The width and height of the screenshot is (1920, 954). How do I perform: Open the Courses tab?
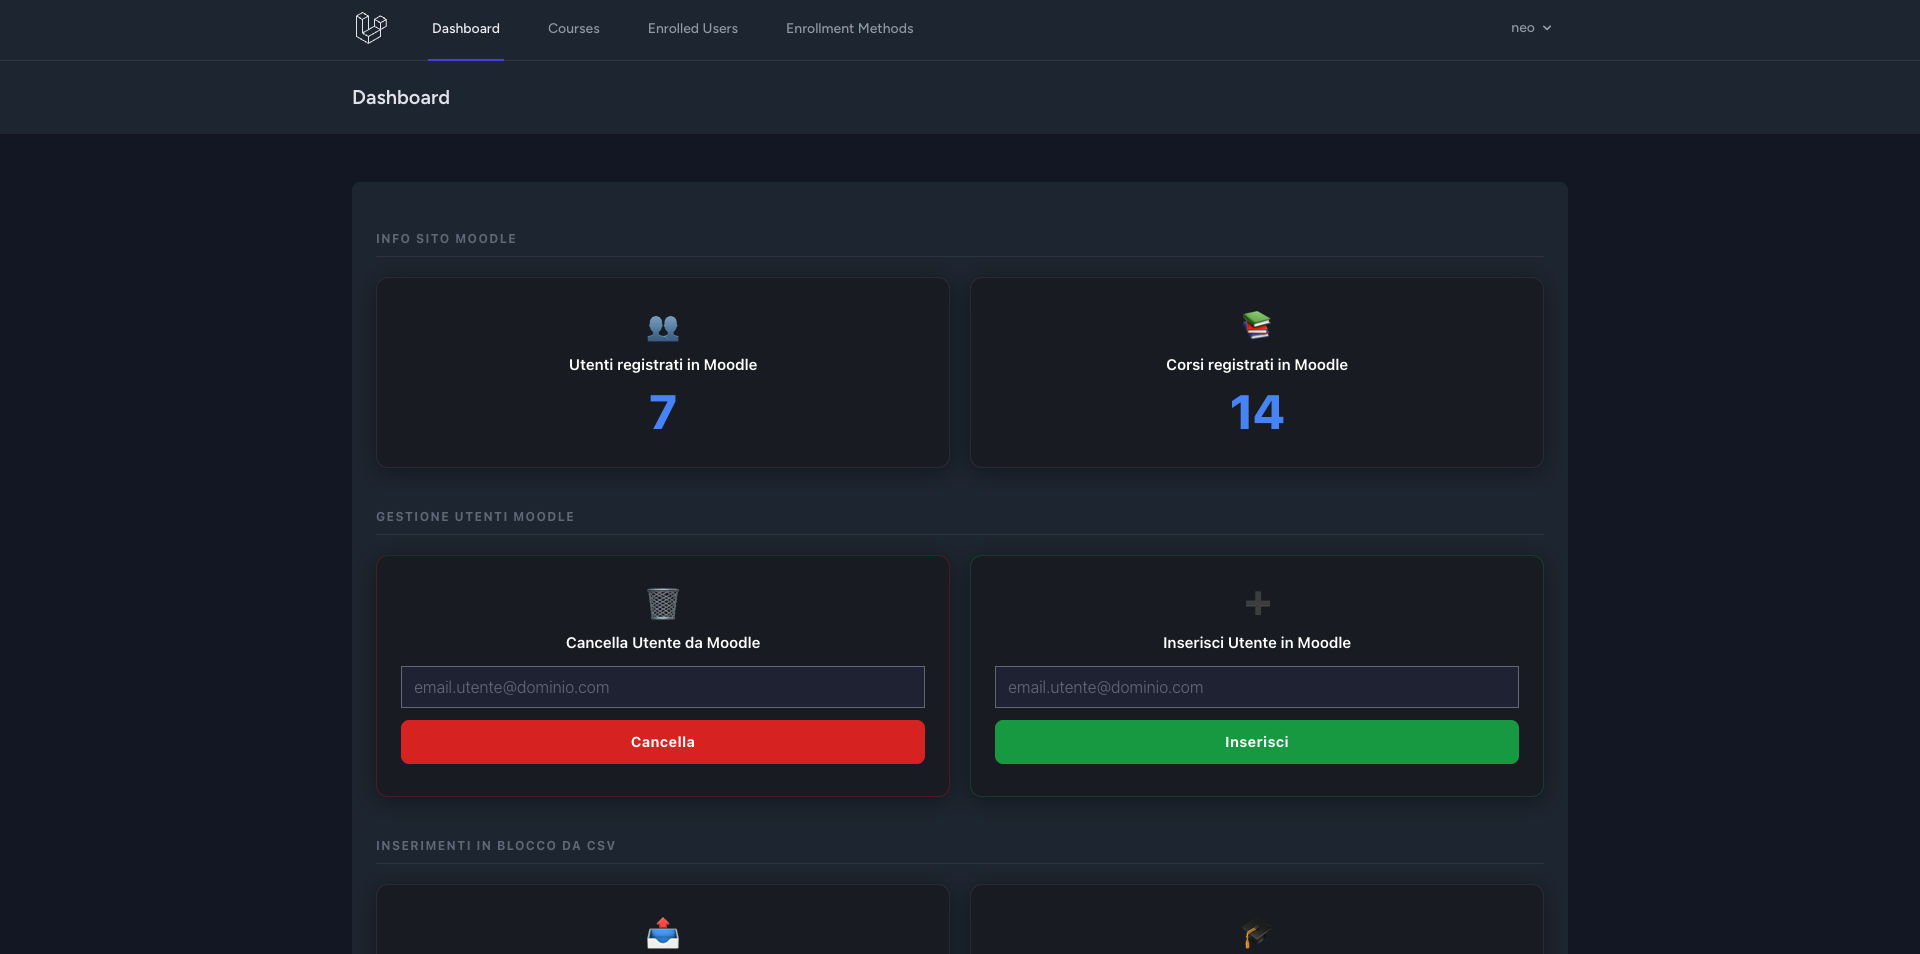tap(574, 29)
